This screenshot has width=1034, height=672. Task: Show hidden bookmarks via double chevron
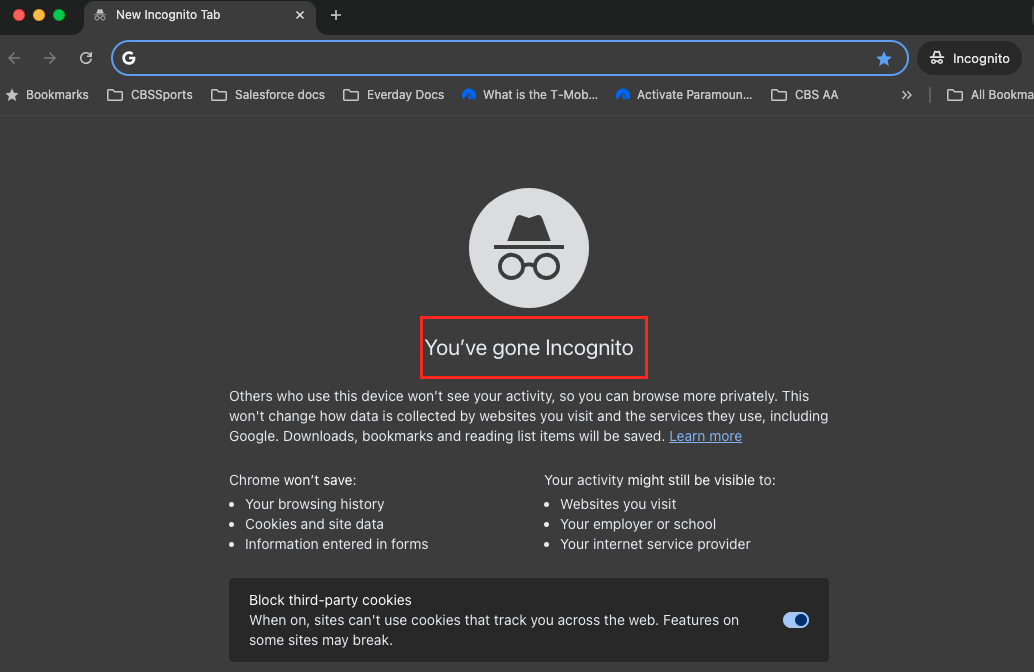[x=907, y=95]
